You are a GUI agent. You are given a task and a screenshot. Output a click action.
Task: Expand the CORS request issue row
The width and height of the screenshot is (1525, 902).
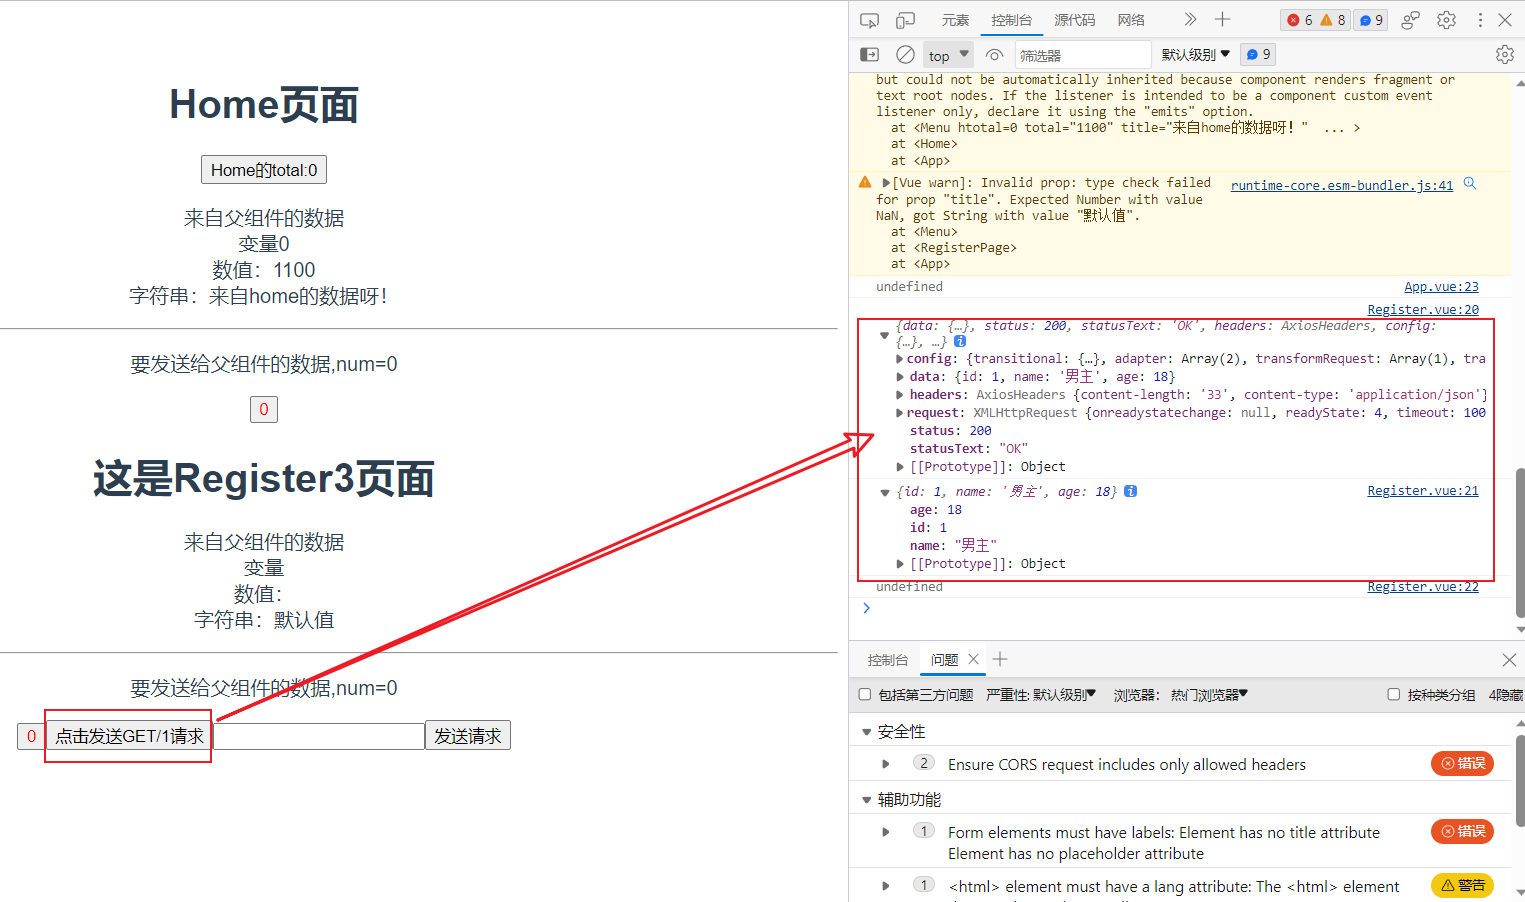(886, 764)
